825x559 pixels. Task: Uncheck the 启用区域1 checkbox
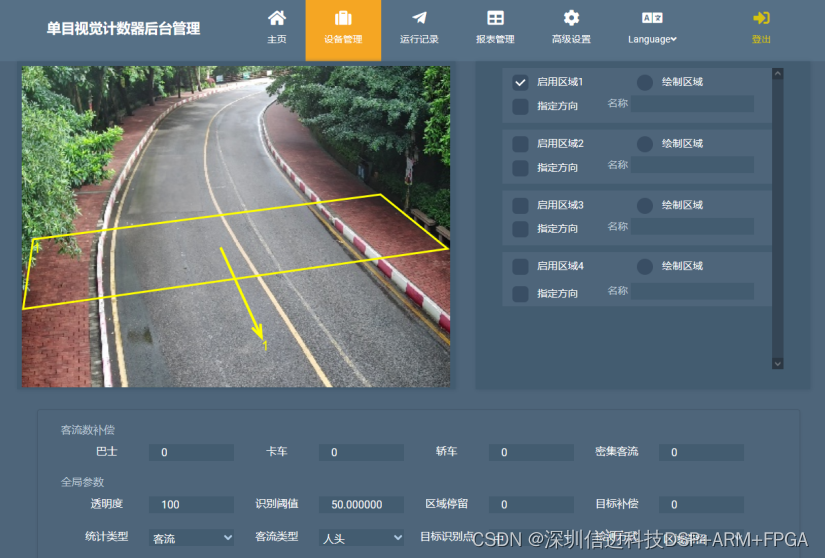(x=520, y=82)
